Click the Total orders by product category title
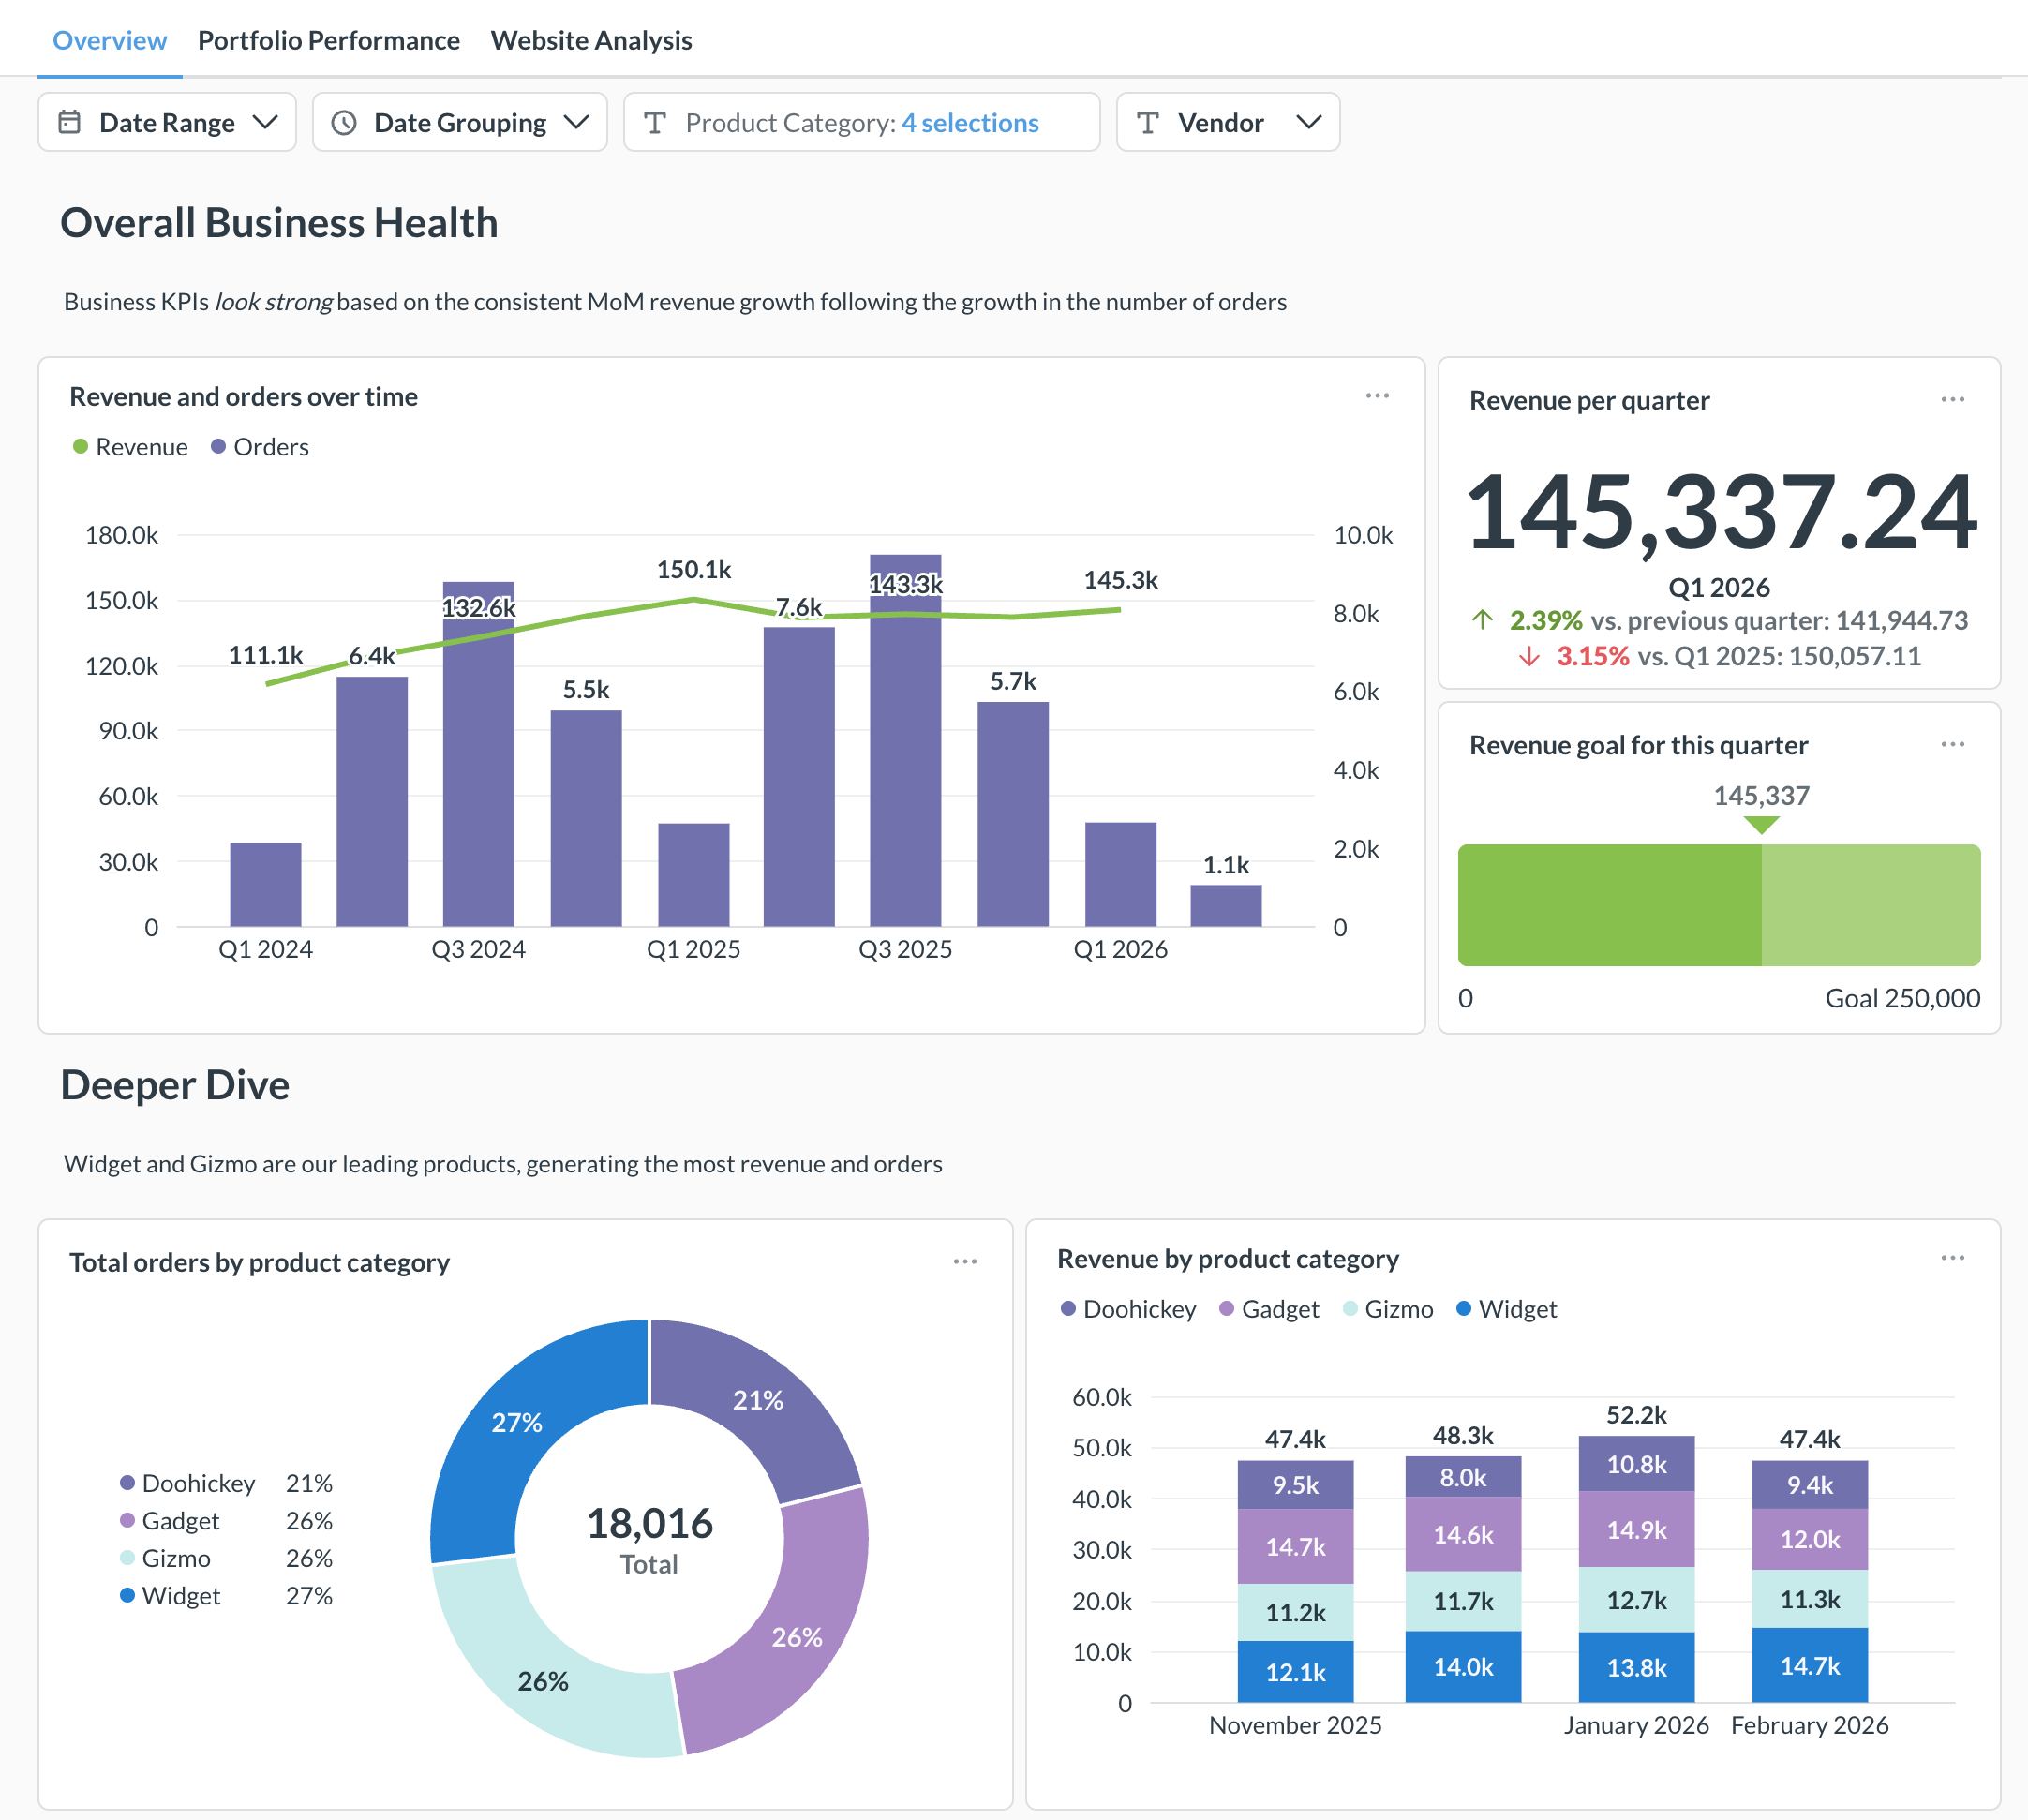 pos(260,1262)
